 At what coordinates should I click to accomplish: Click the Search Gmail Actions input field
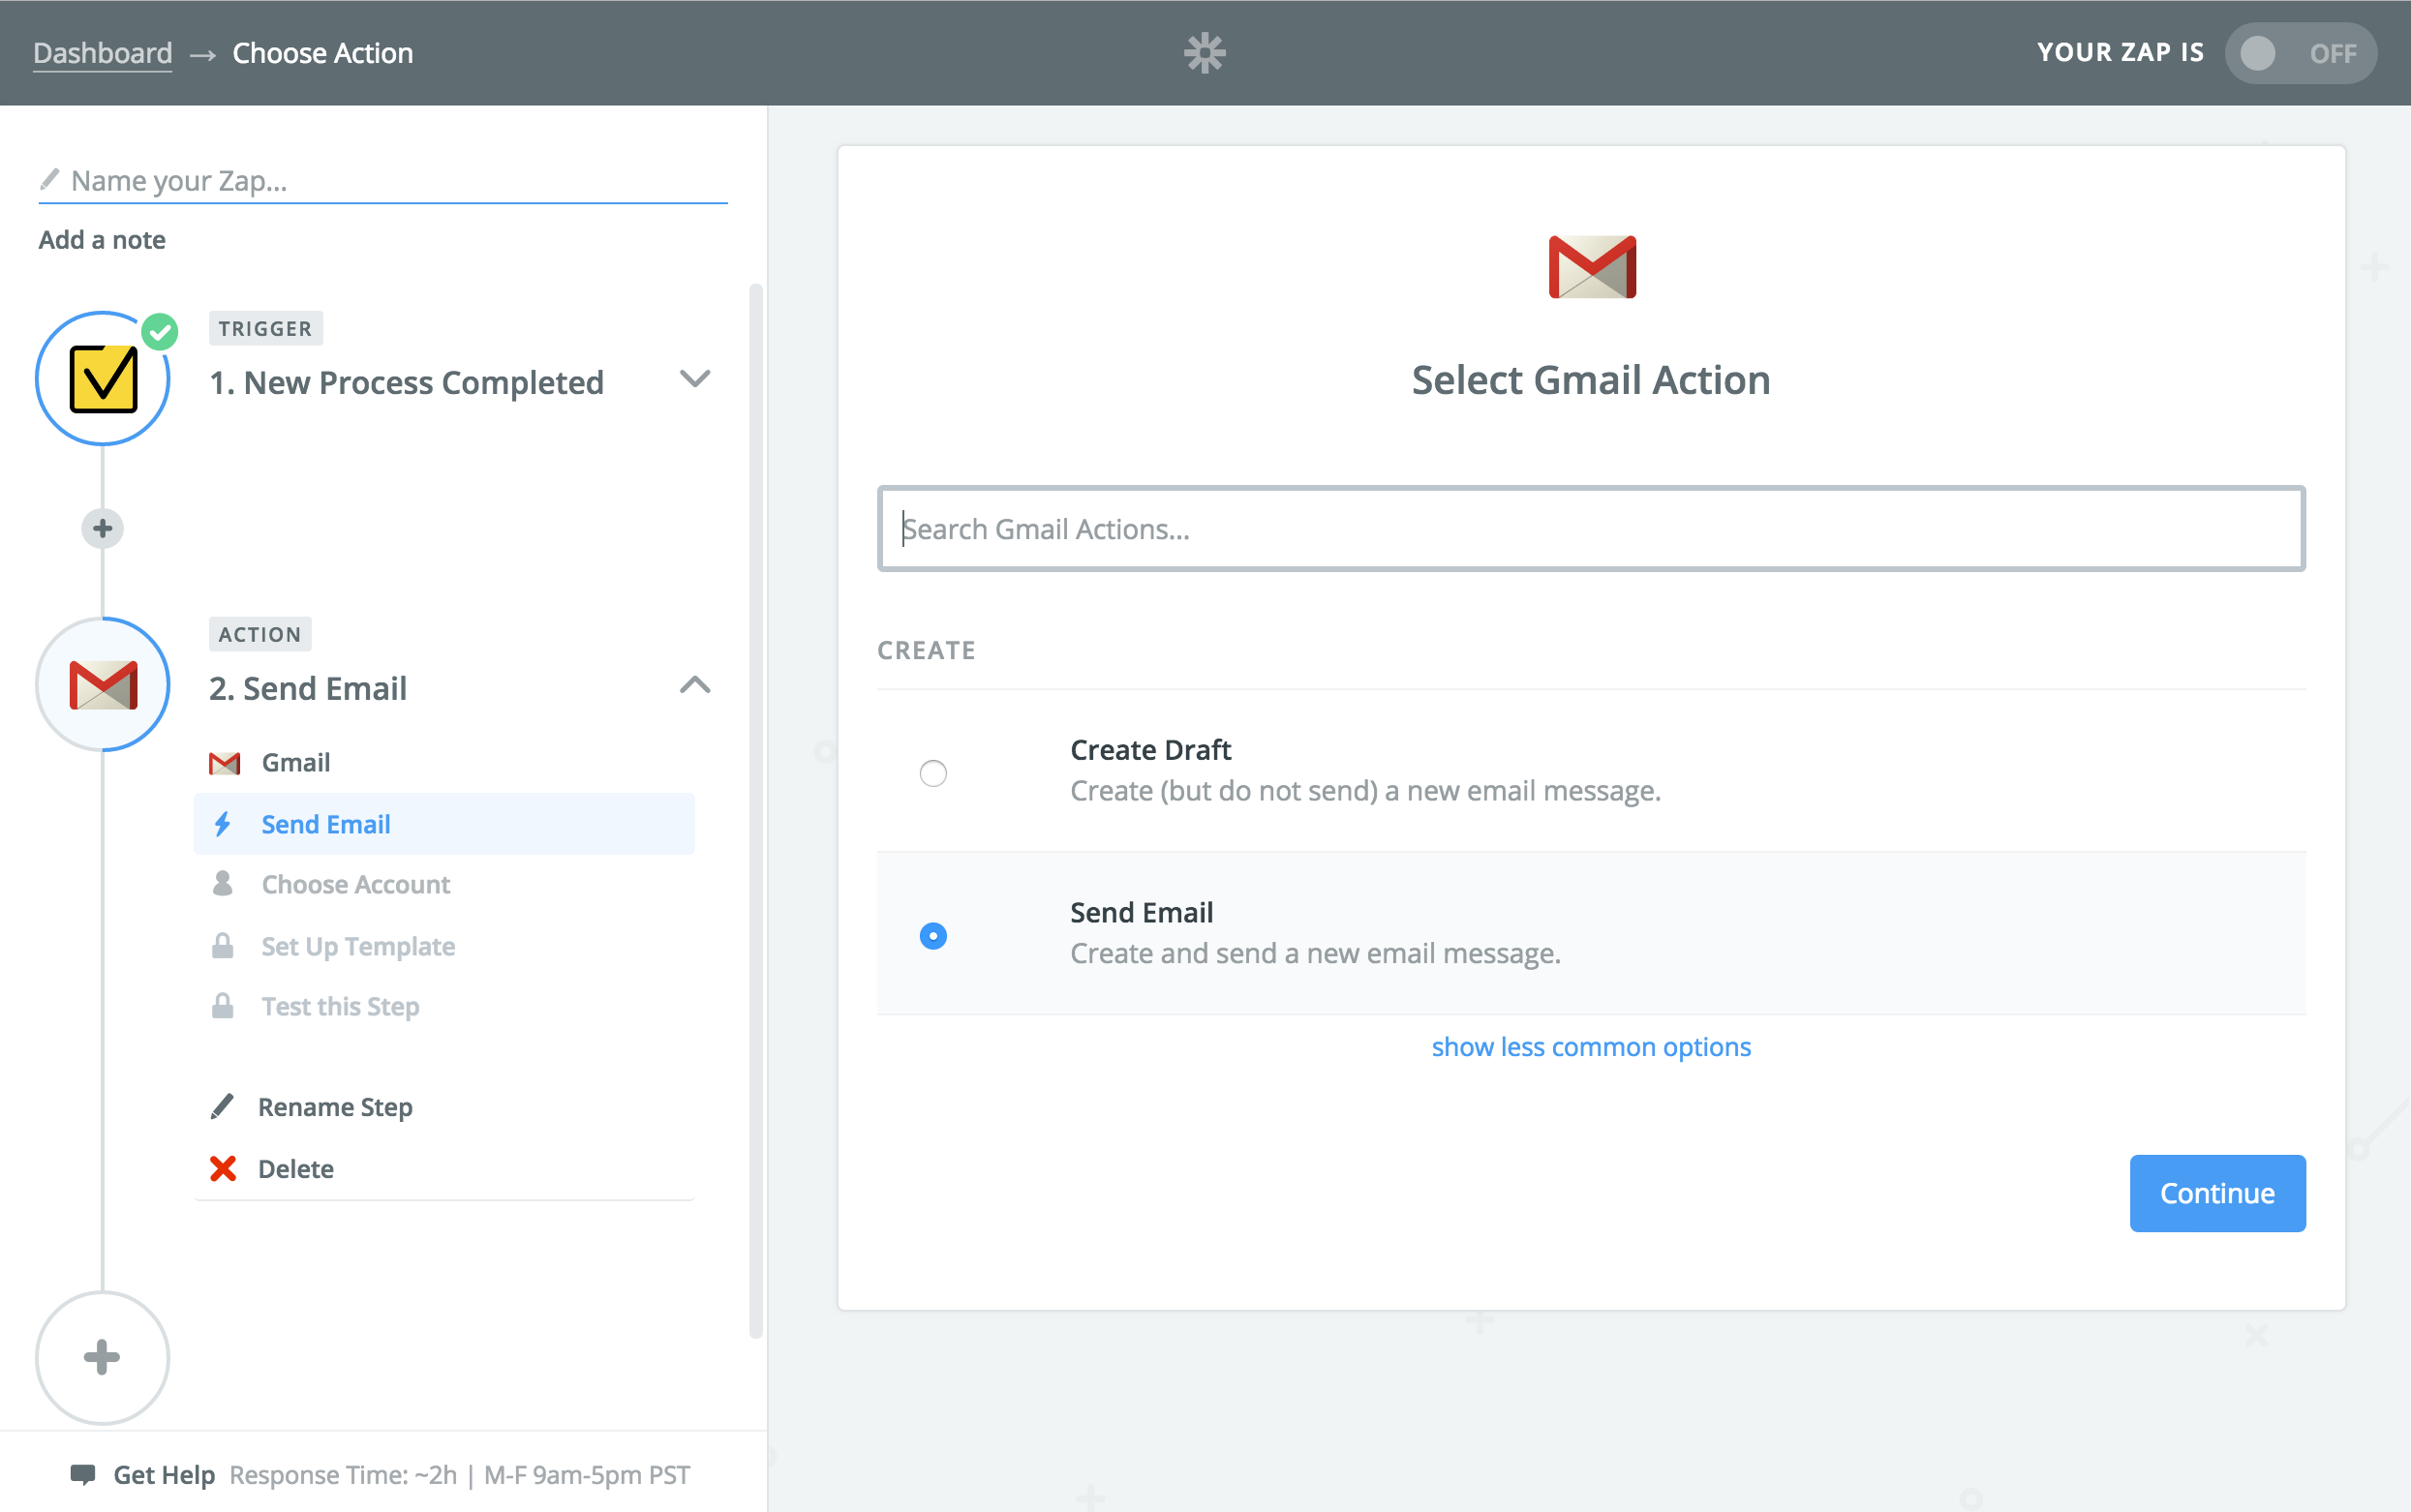pyautogui.click(x=1589, y=528)
